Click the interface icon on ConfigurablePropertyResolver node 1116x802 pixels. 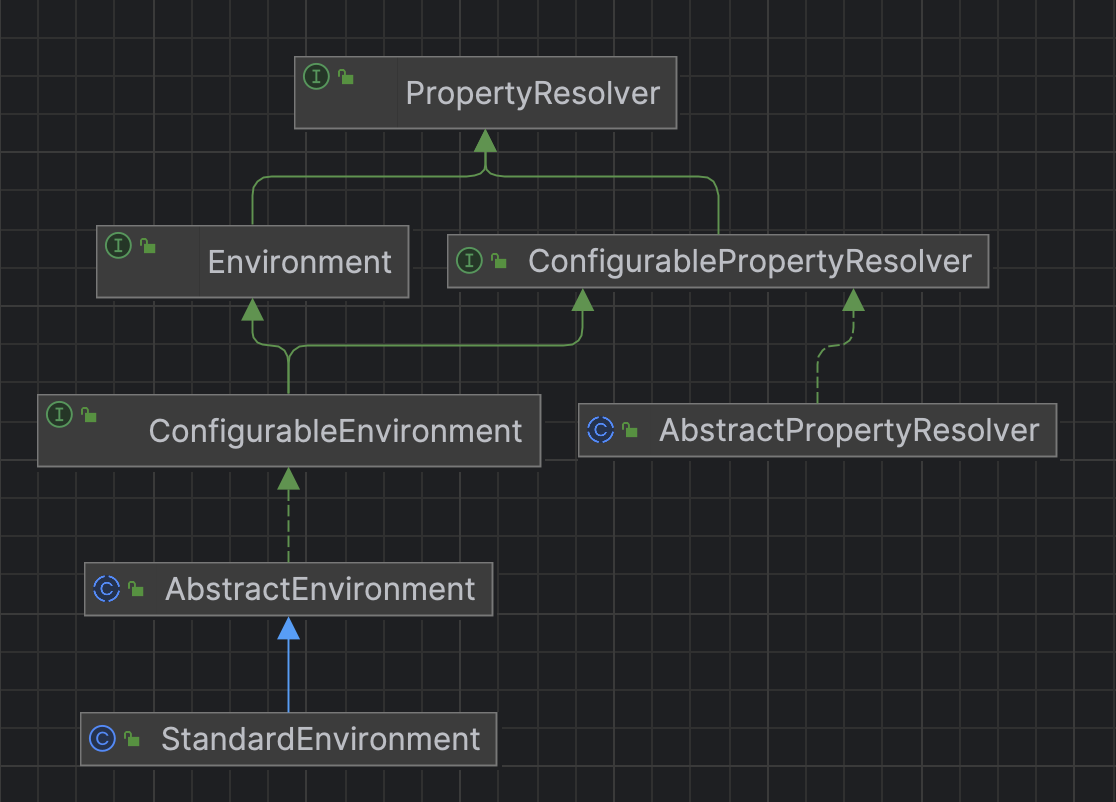point(469,261)
